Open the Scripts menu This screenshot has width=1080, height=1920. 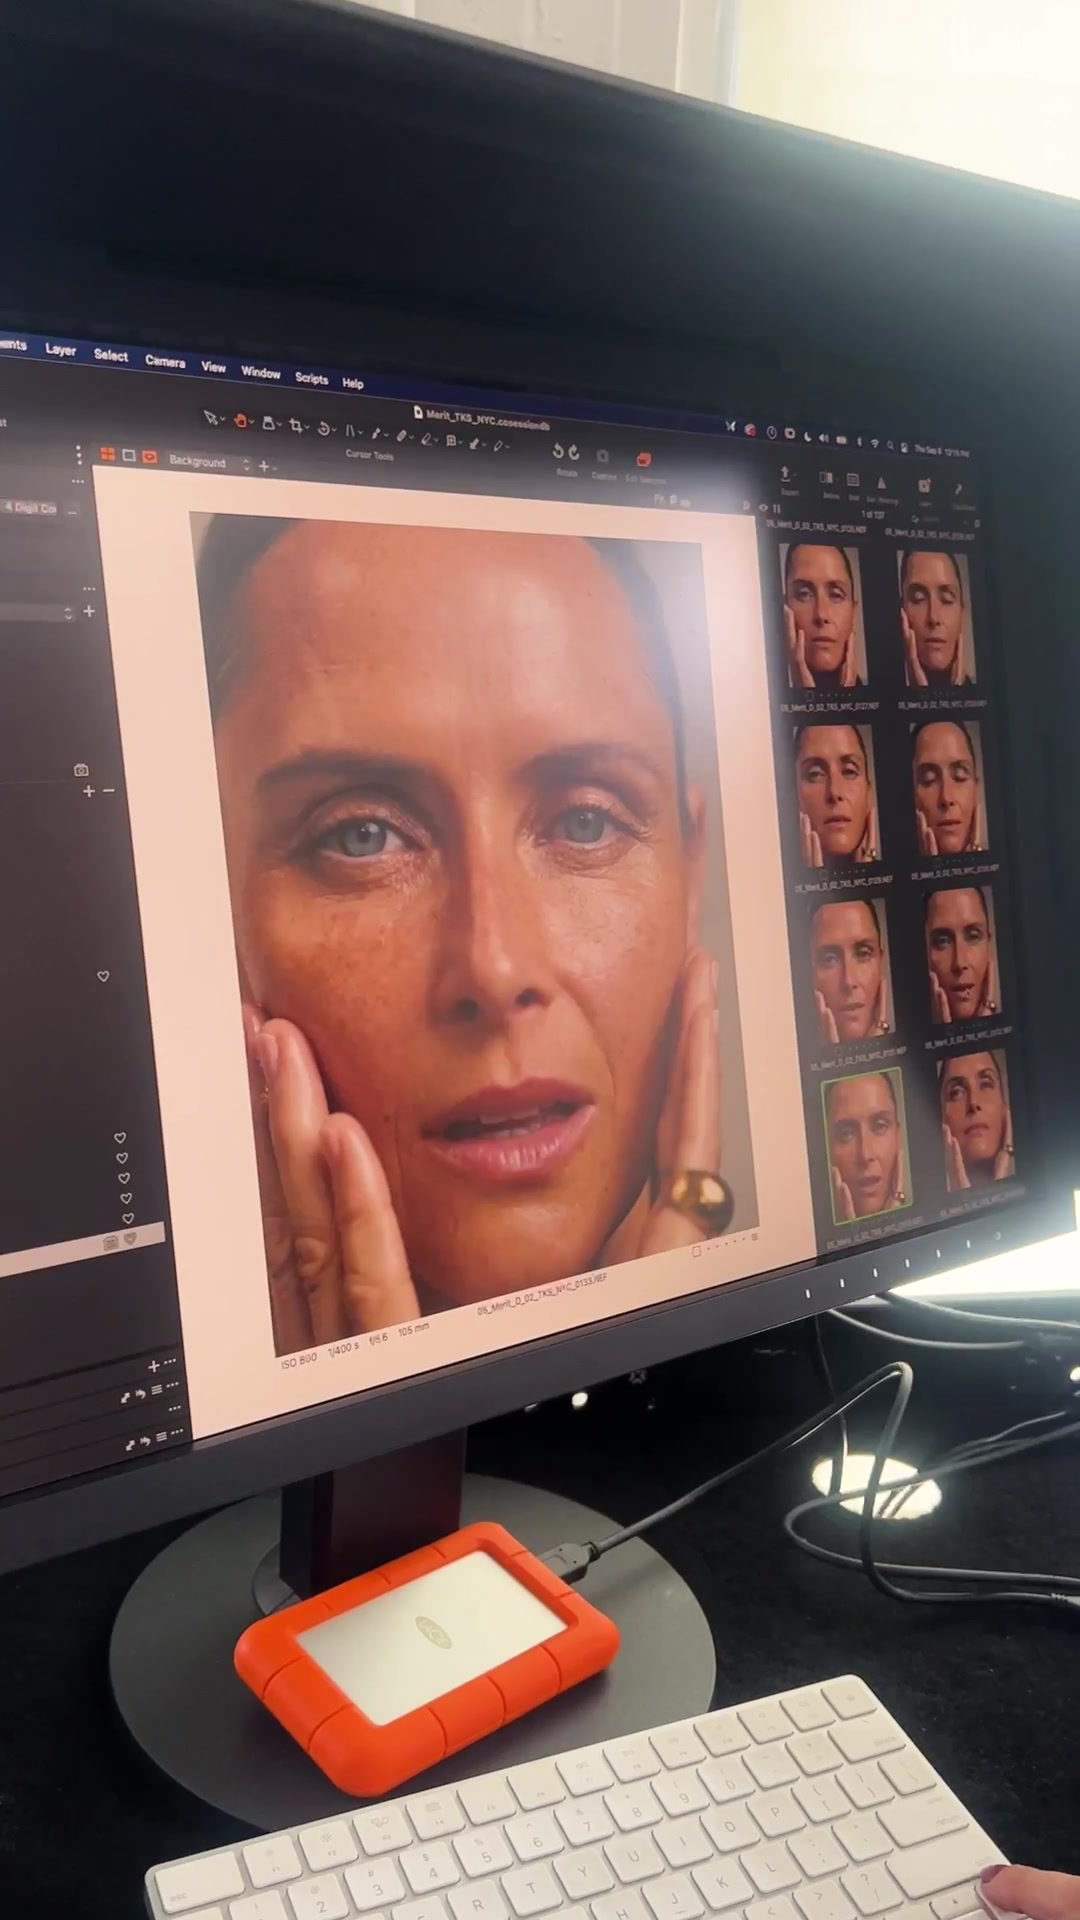(311, 378)
